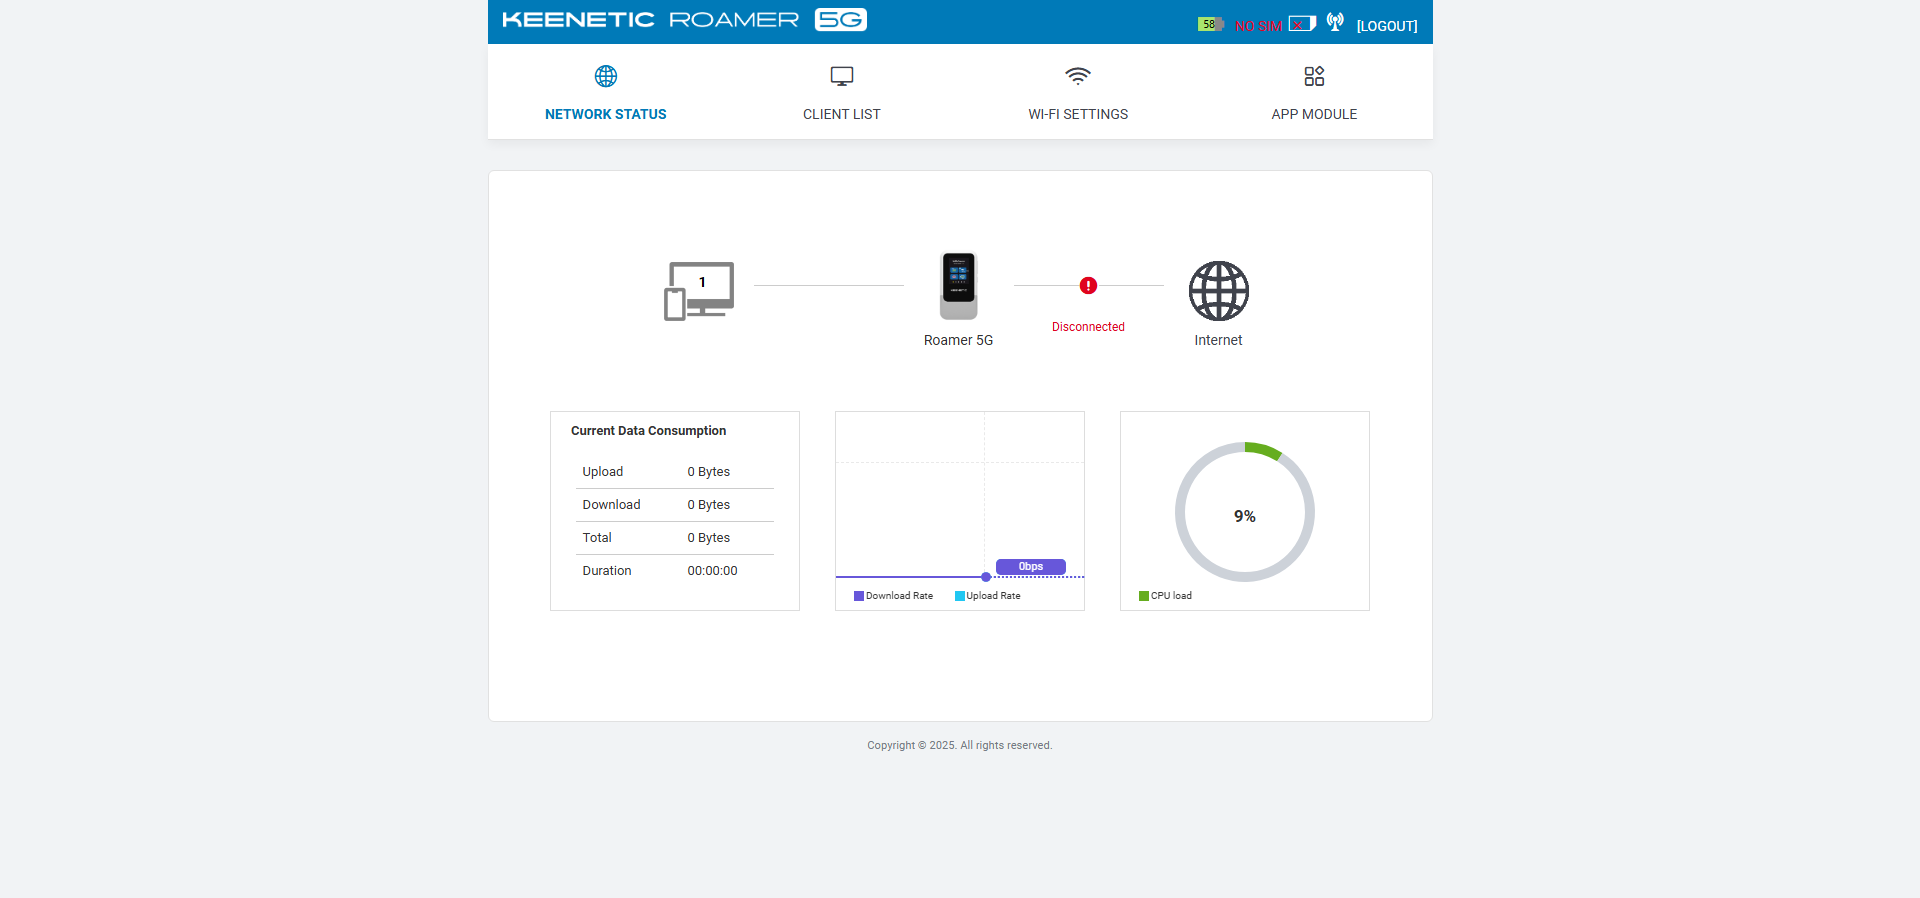Click the Total 0 Bytes value
Viewport: 1920px width, 898px height.
tap(708, 538)
